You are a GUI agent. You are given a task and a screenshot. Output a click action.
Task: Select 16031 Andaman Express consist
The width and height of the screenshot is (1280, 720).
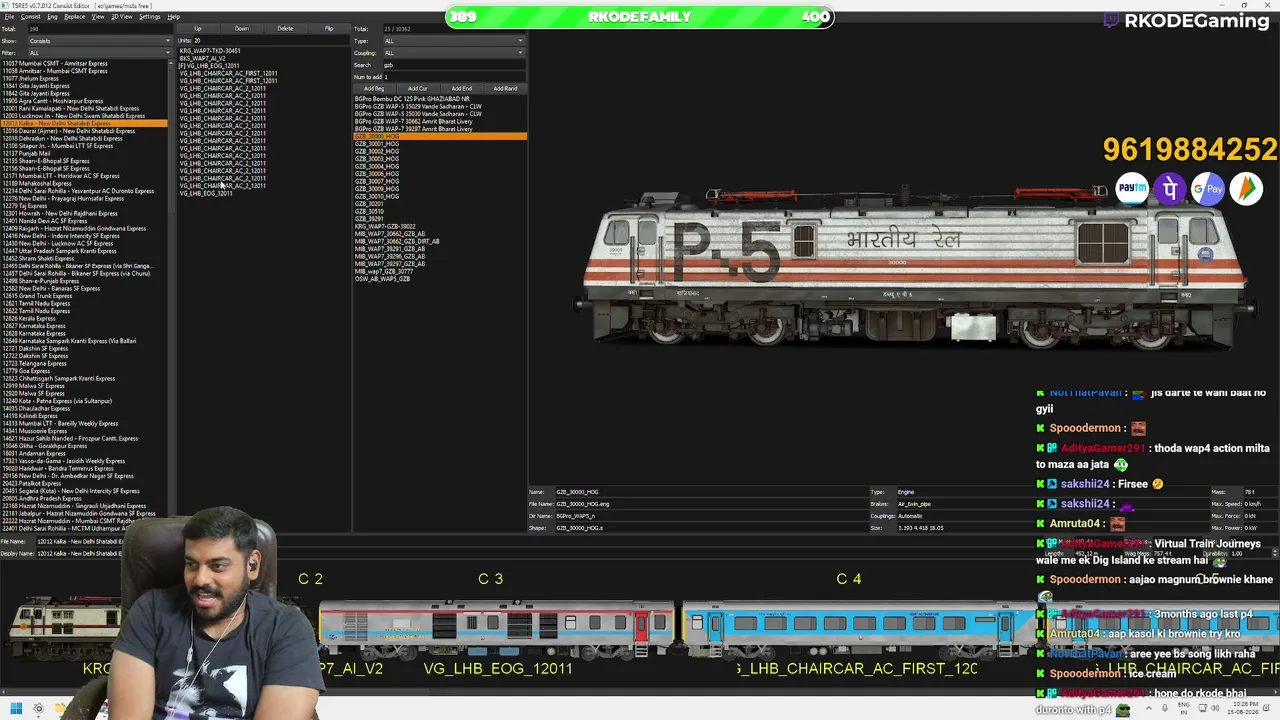coord(85,454)
